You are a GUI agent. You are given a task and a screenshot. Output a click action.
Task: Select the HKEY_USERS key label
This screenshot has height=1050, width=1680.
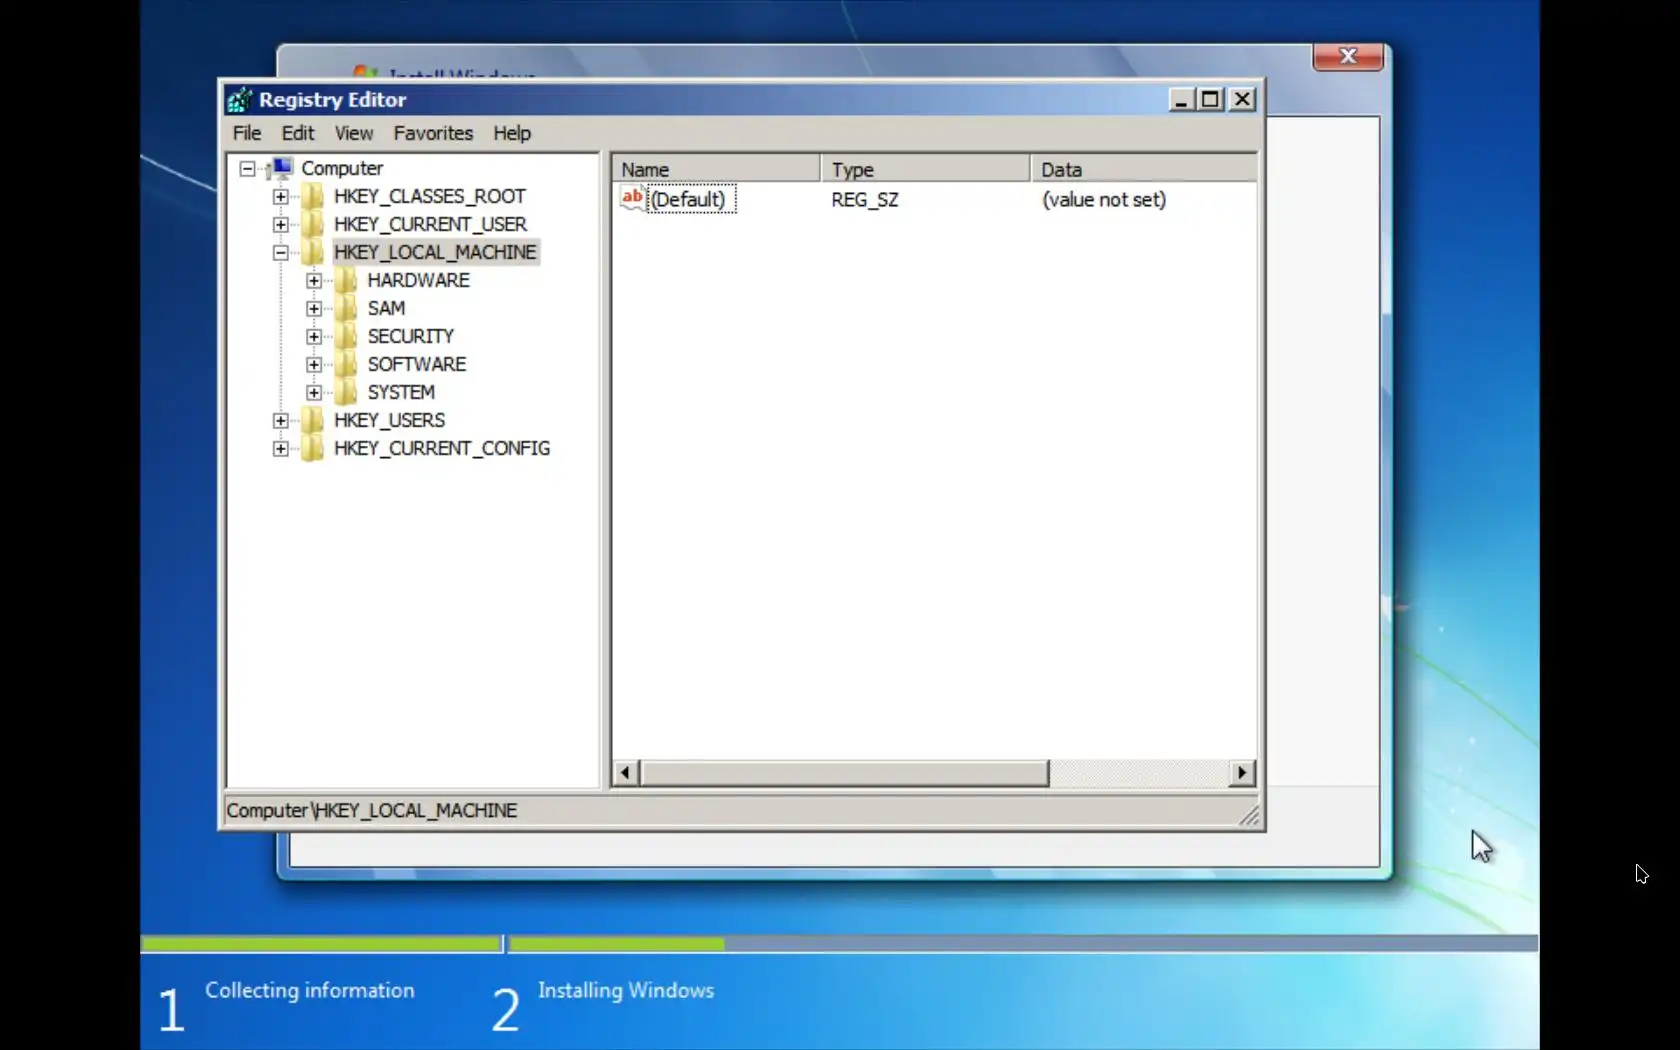pyautogui.click(x=389, y=420)
